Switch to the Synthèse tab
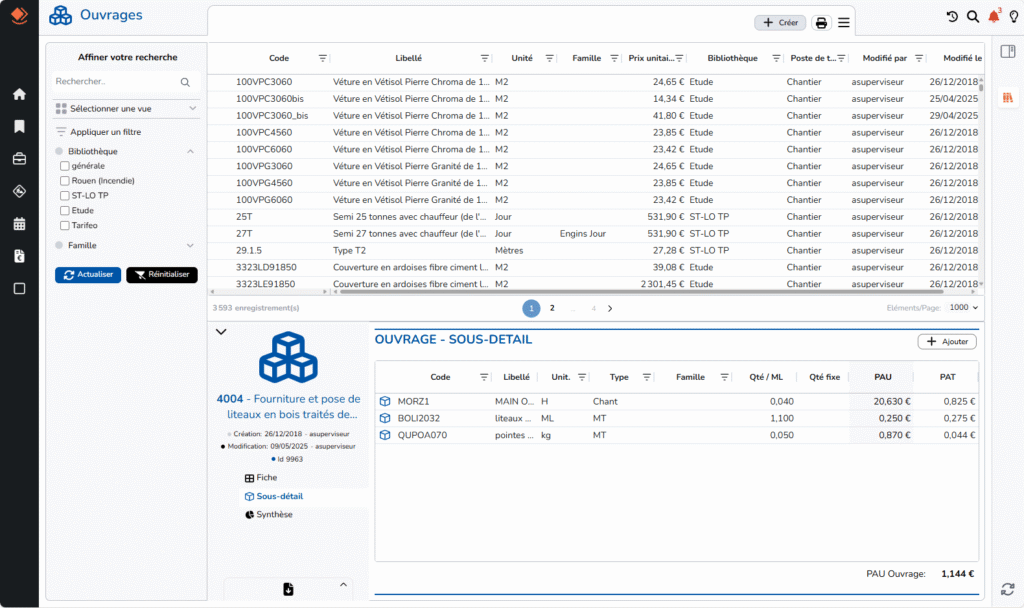This screenshot has width=1024, height=608. pyautogui.click(x=274, y=514)
